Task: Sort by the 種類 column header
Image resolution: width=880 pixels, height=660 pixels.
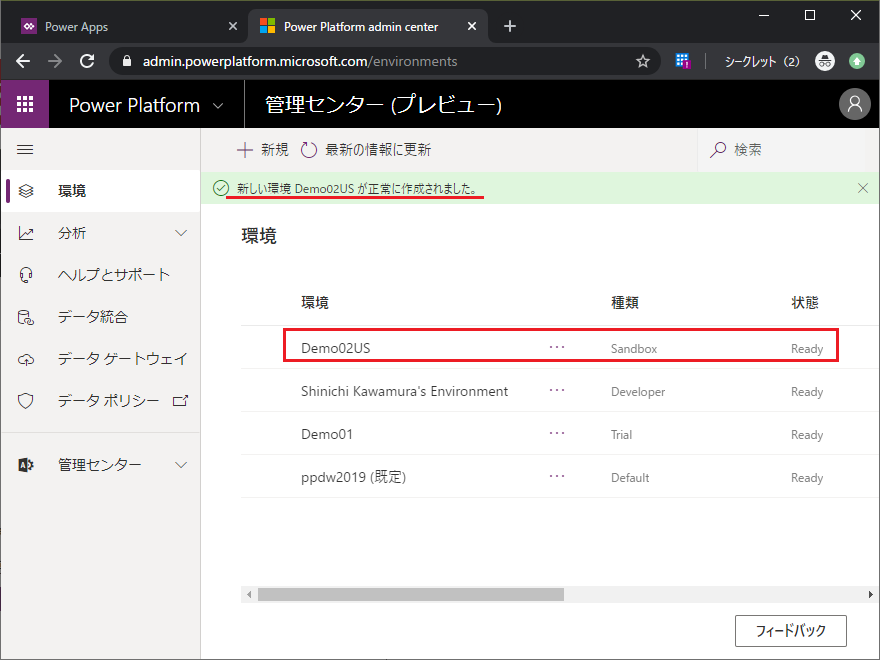Action: [625, 303]
